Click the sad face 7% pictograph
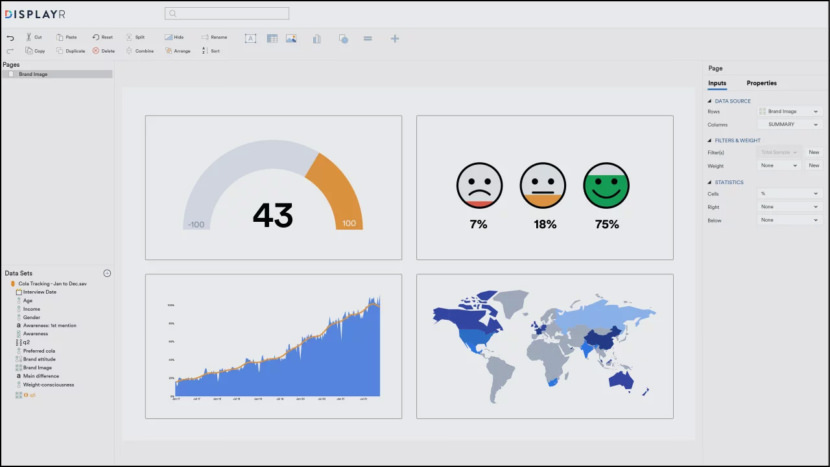The height and width of the screenshot is (467, 830). pyautogui.click(x=480, y=185)
